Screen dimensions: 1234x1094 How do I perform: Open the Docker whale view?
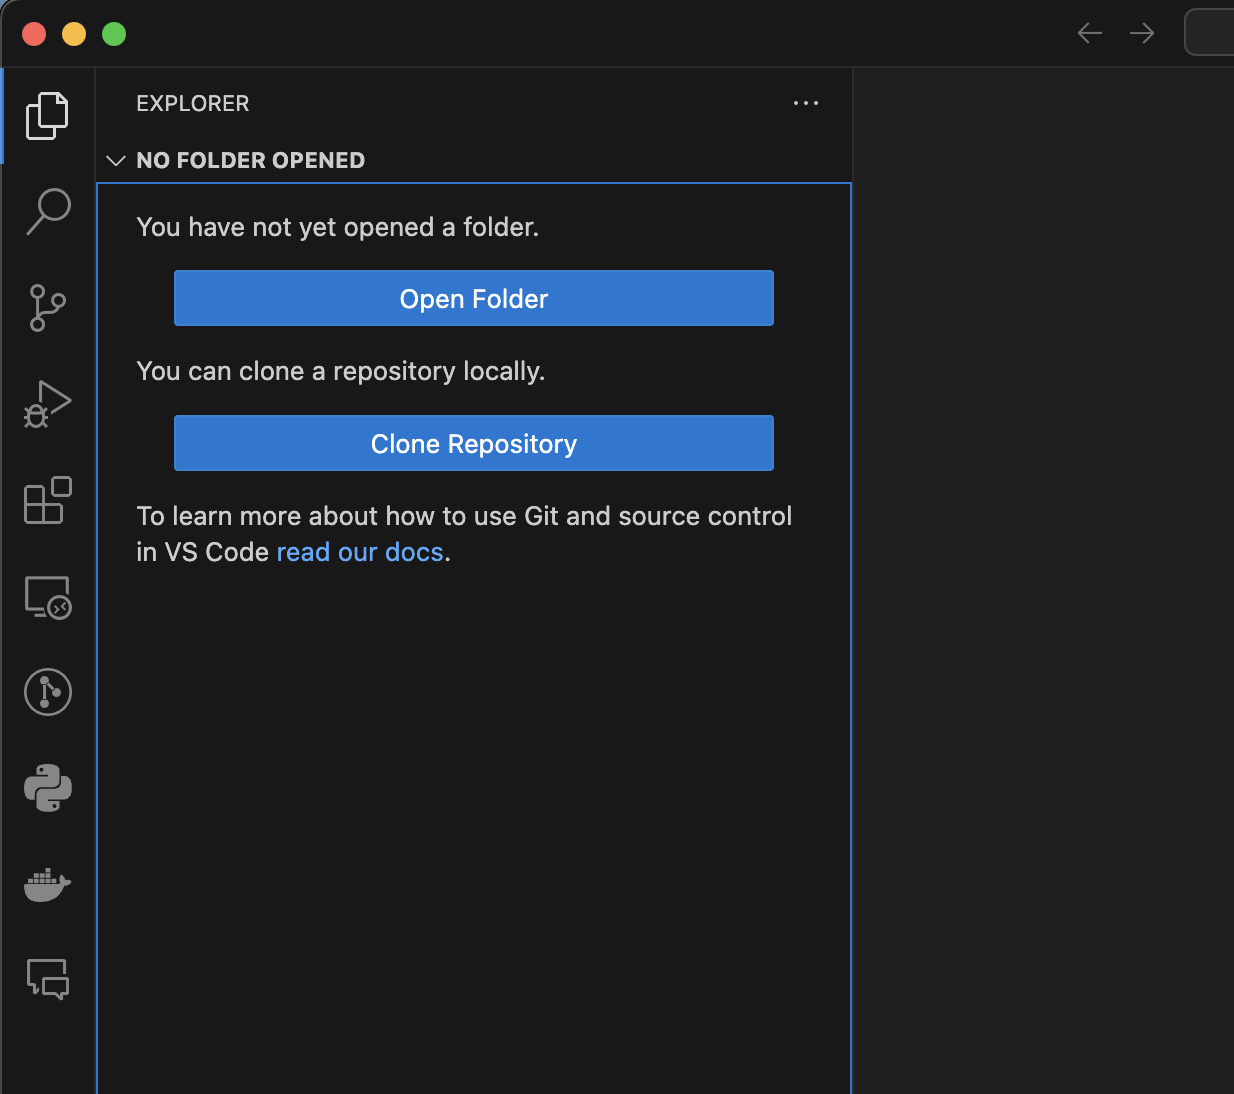(x=47, y=884)
